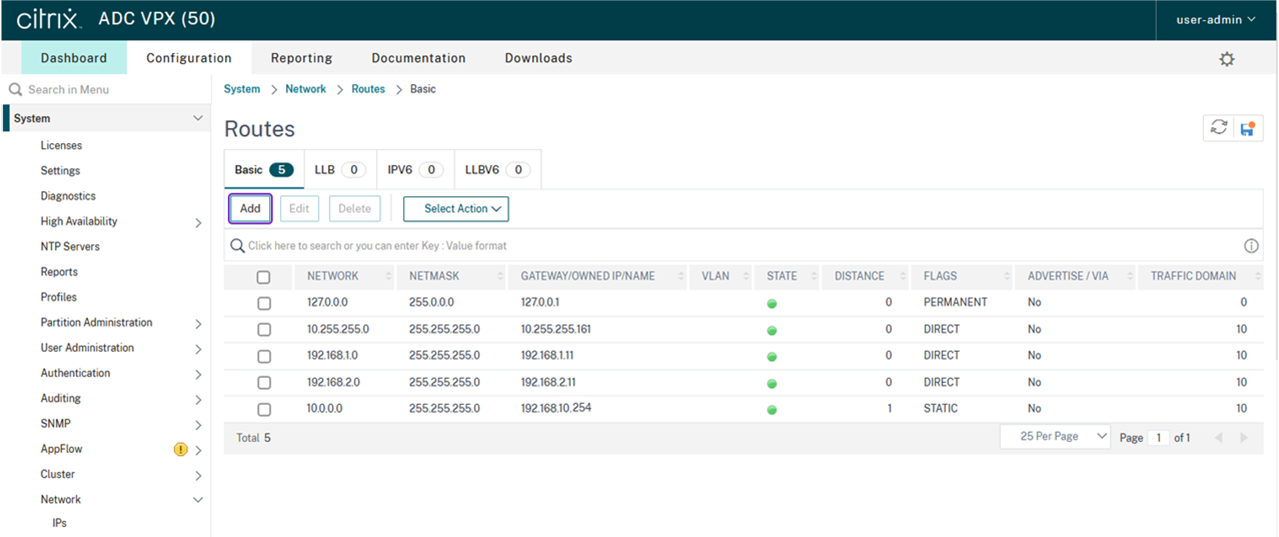Select the 192.168.1.0 route checkbox

[x=264, y=356]
